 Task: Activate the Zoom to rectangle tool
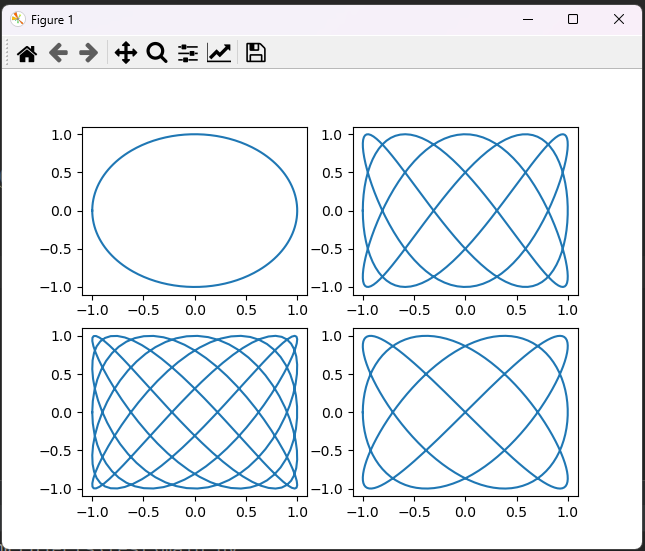pyautogui.click(x=157, y=53)
